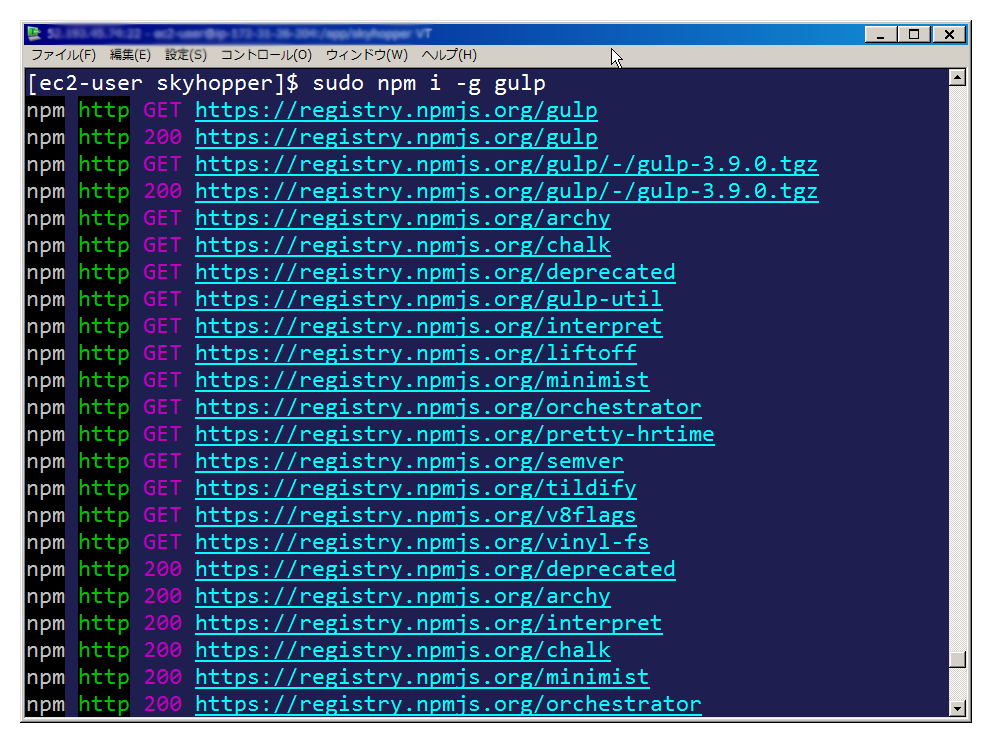The height and width of the screenshot is (743, 992).
Task: Click the gulp-util URL link
Action: click(428, 299)
